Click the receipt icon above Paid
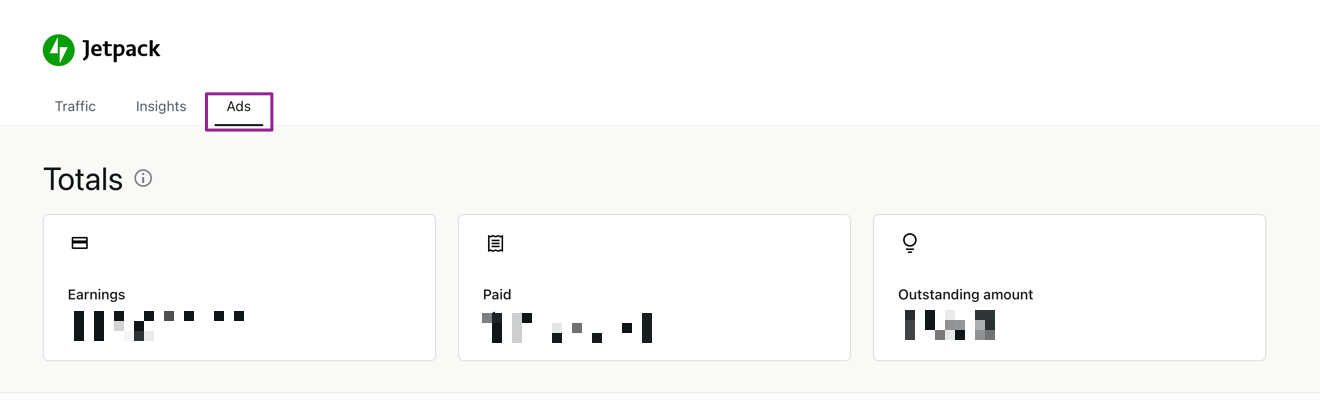 pos(495,243)
